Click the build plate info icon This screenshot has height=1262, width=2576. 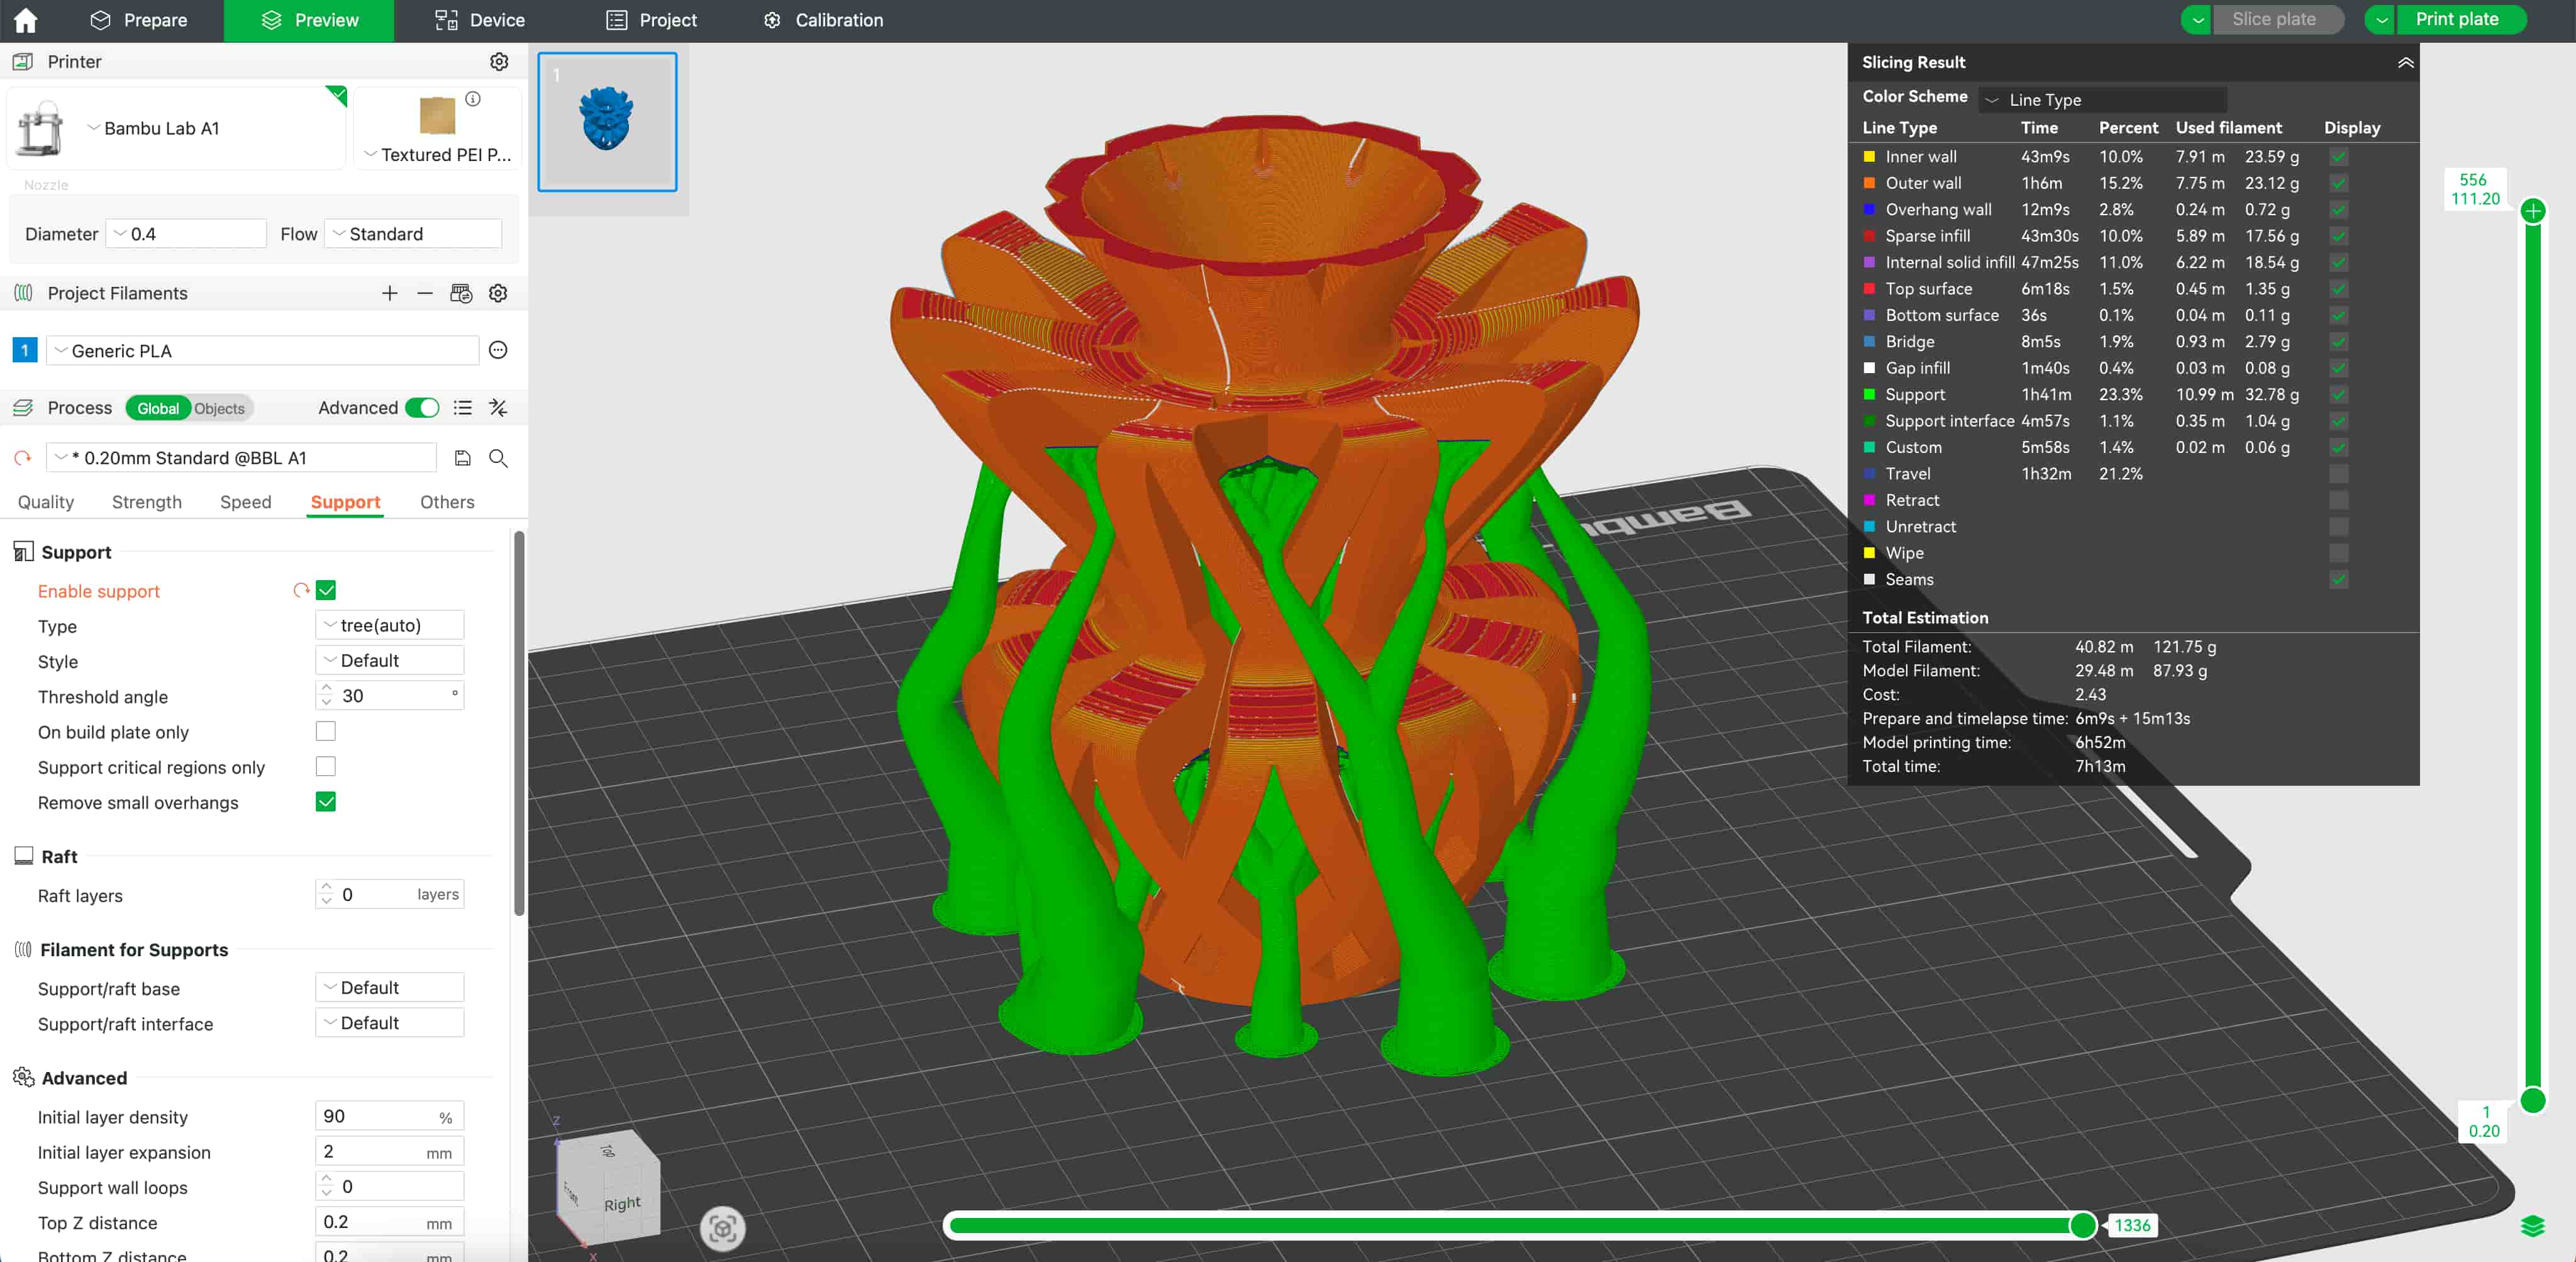(473, 99)
